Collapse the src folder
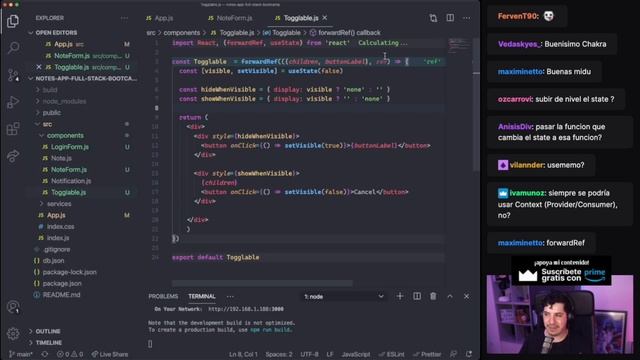This screenshot has height=360, width=640. pyautogui.click(x=47, y=124)
